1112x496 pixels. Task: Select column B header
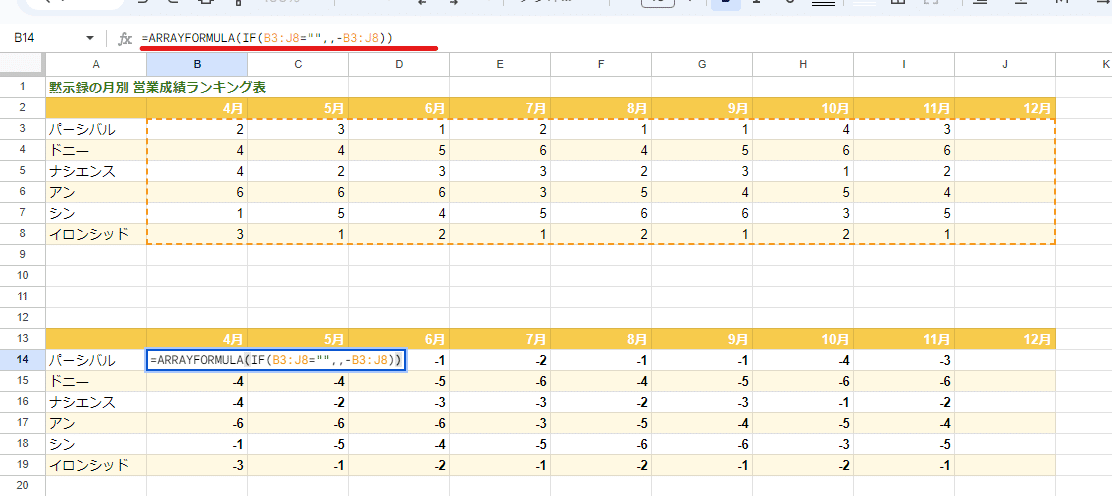click(x=197, y=65)
